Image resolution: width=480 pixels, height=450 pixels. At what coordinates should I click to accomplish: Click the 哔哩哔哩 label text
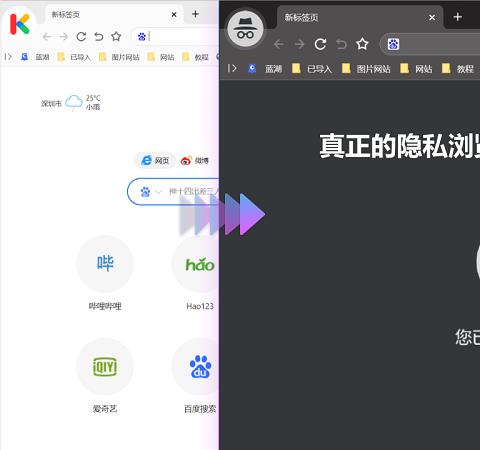[105, 306]
